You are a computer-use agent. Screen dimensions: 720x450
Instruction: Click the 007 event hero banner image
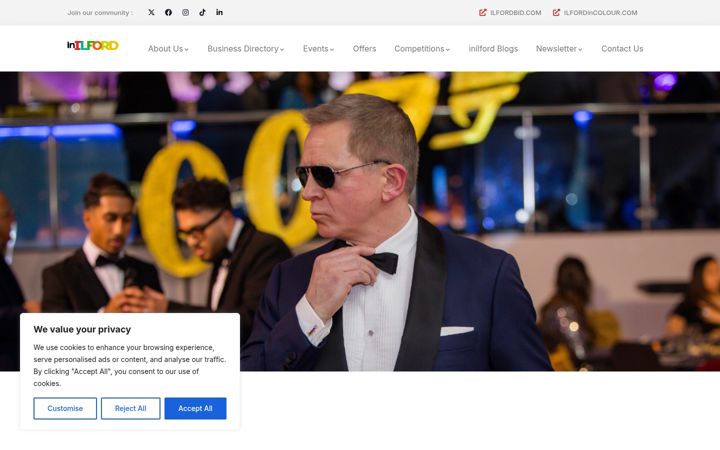pyautogui.click(x=360, y=221)
